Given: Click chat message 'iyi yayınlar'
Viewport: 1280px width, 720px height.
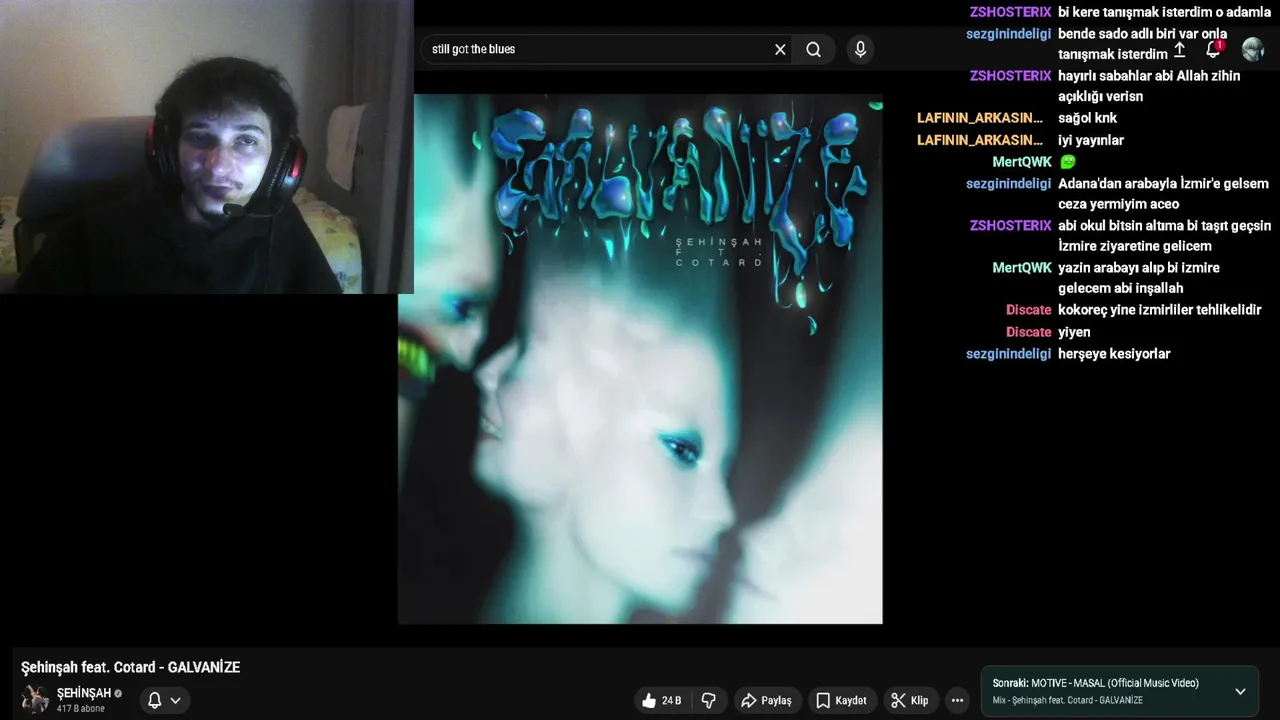Looking at the screenshot, I should (x=1091, y=141).
